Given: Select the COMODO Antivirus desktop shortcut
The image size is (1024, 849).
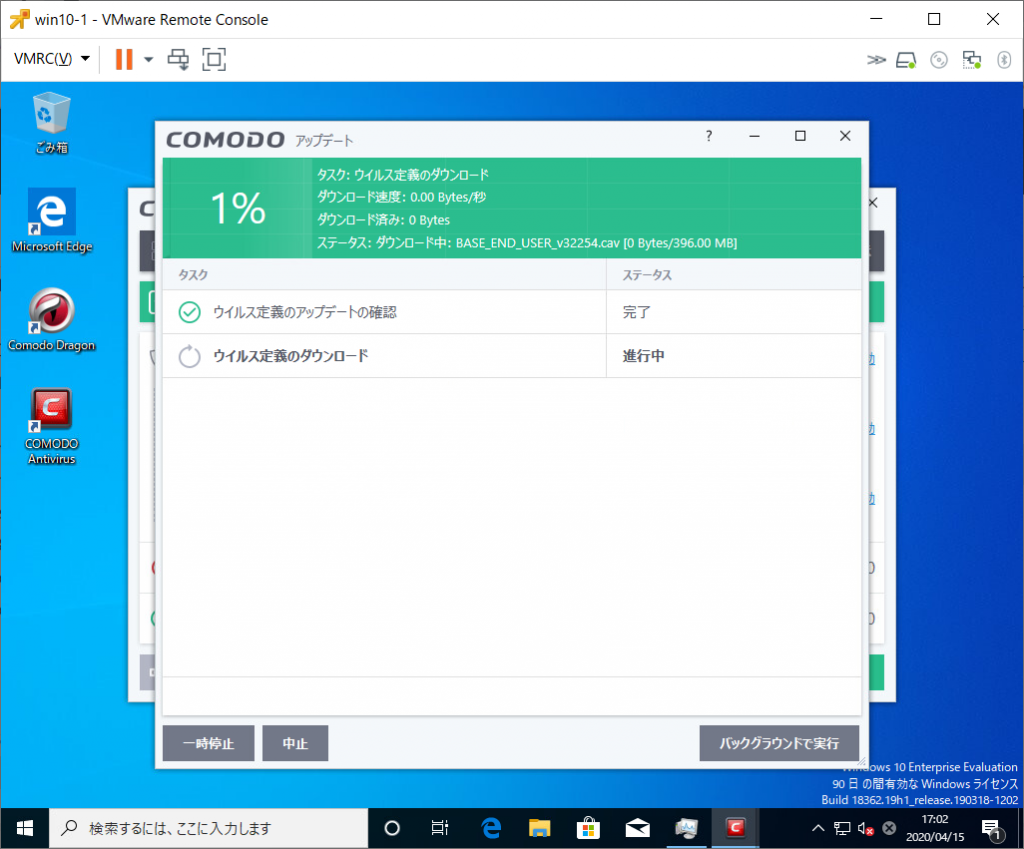Looking at the screenshot, I should [x=52, y=426].
